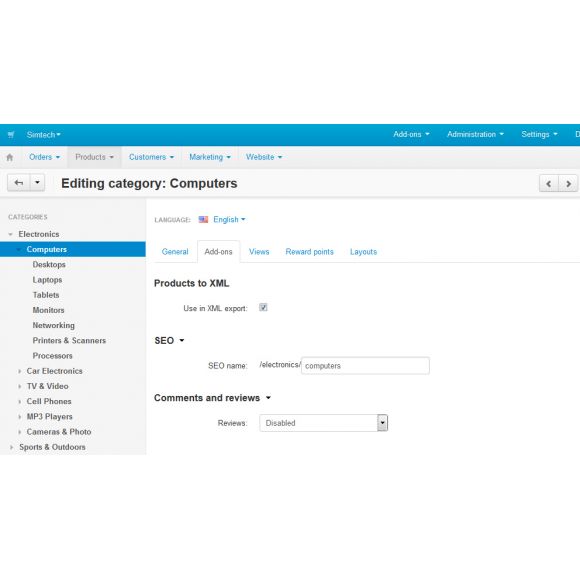Select Electronics in the categories tree
This screenshot has height=580, width=580.
pyautogui.click(x=39, y=235)
